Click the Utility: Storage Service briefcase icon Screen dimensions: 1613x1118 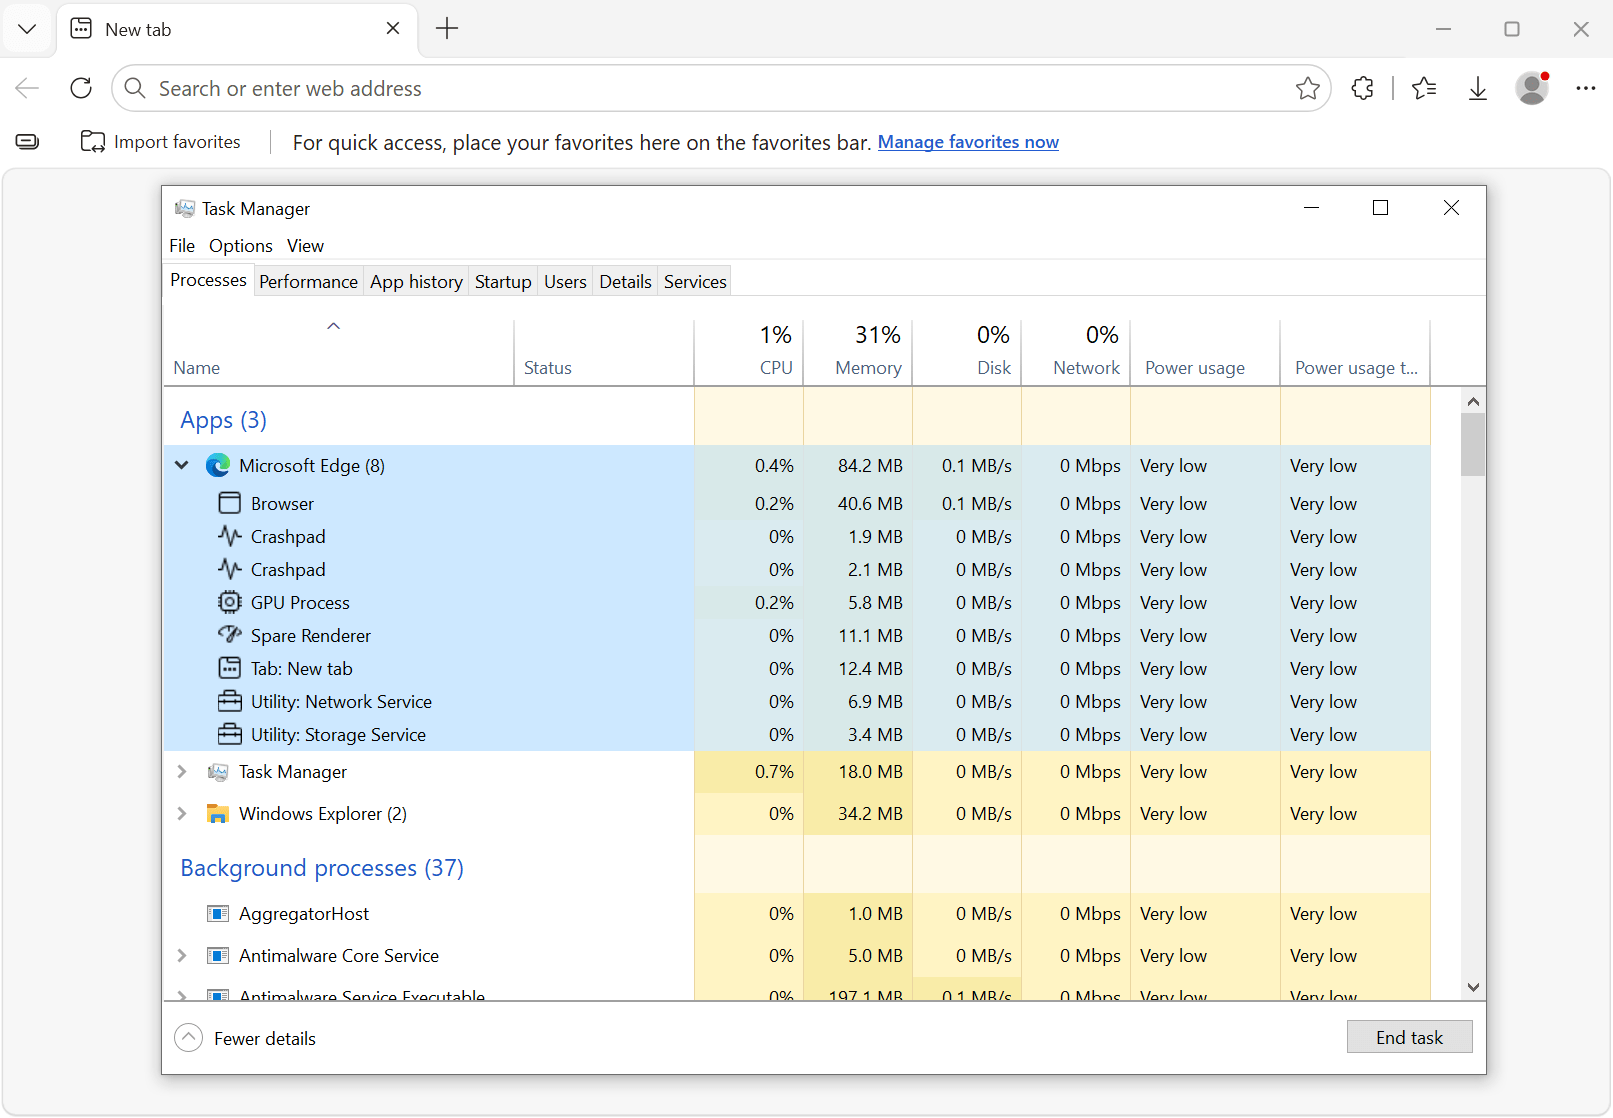coord(230,734)
